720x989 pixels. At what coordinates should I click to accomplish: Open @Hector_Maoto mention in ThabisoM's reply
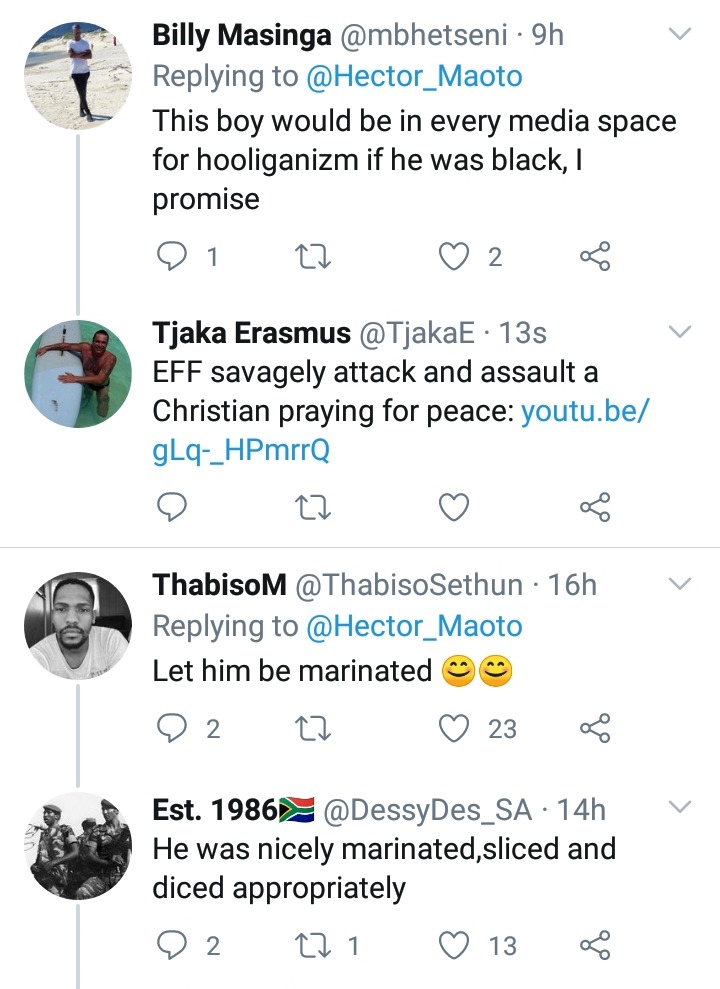414,626
